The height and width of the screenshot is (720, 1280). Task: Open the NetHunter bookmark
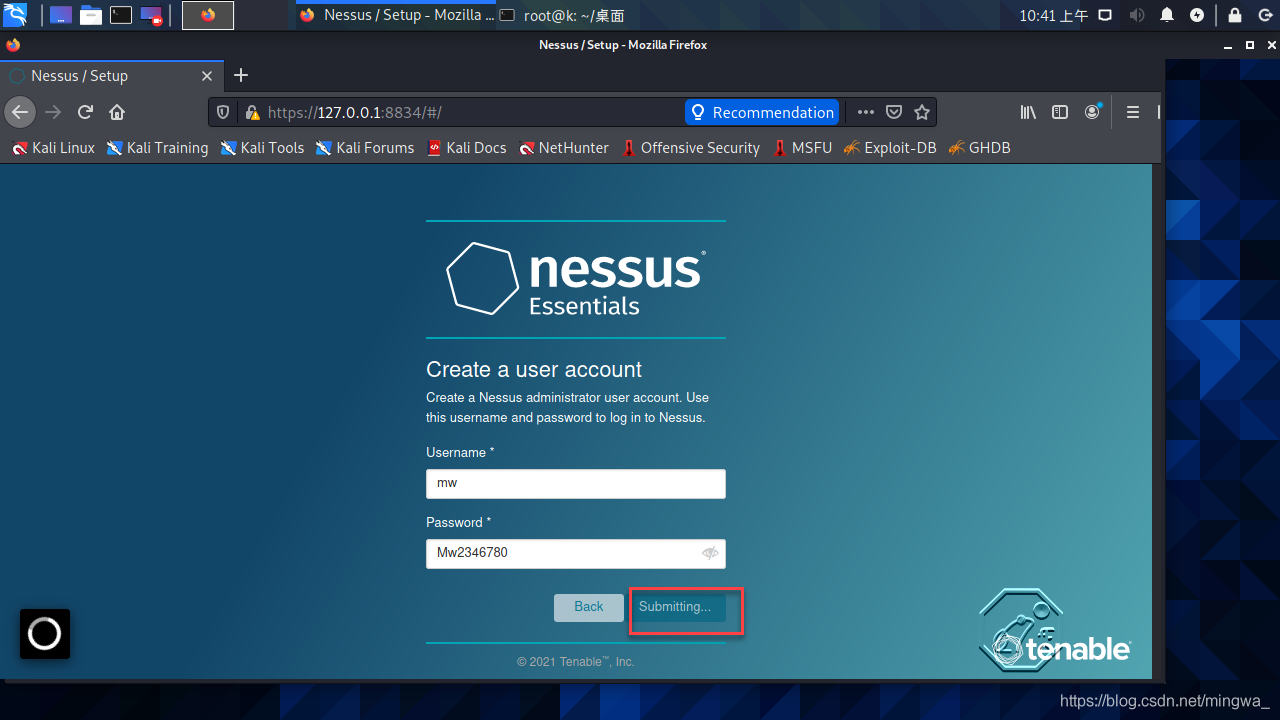coord(563,148)
